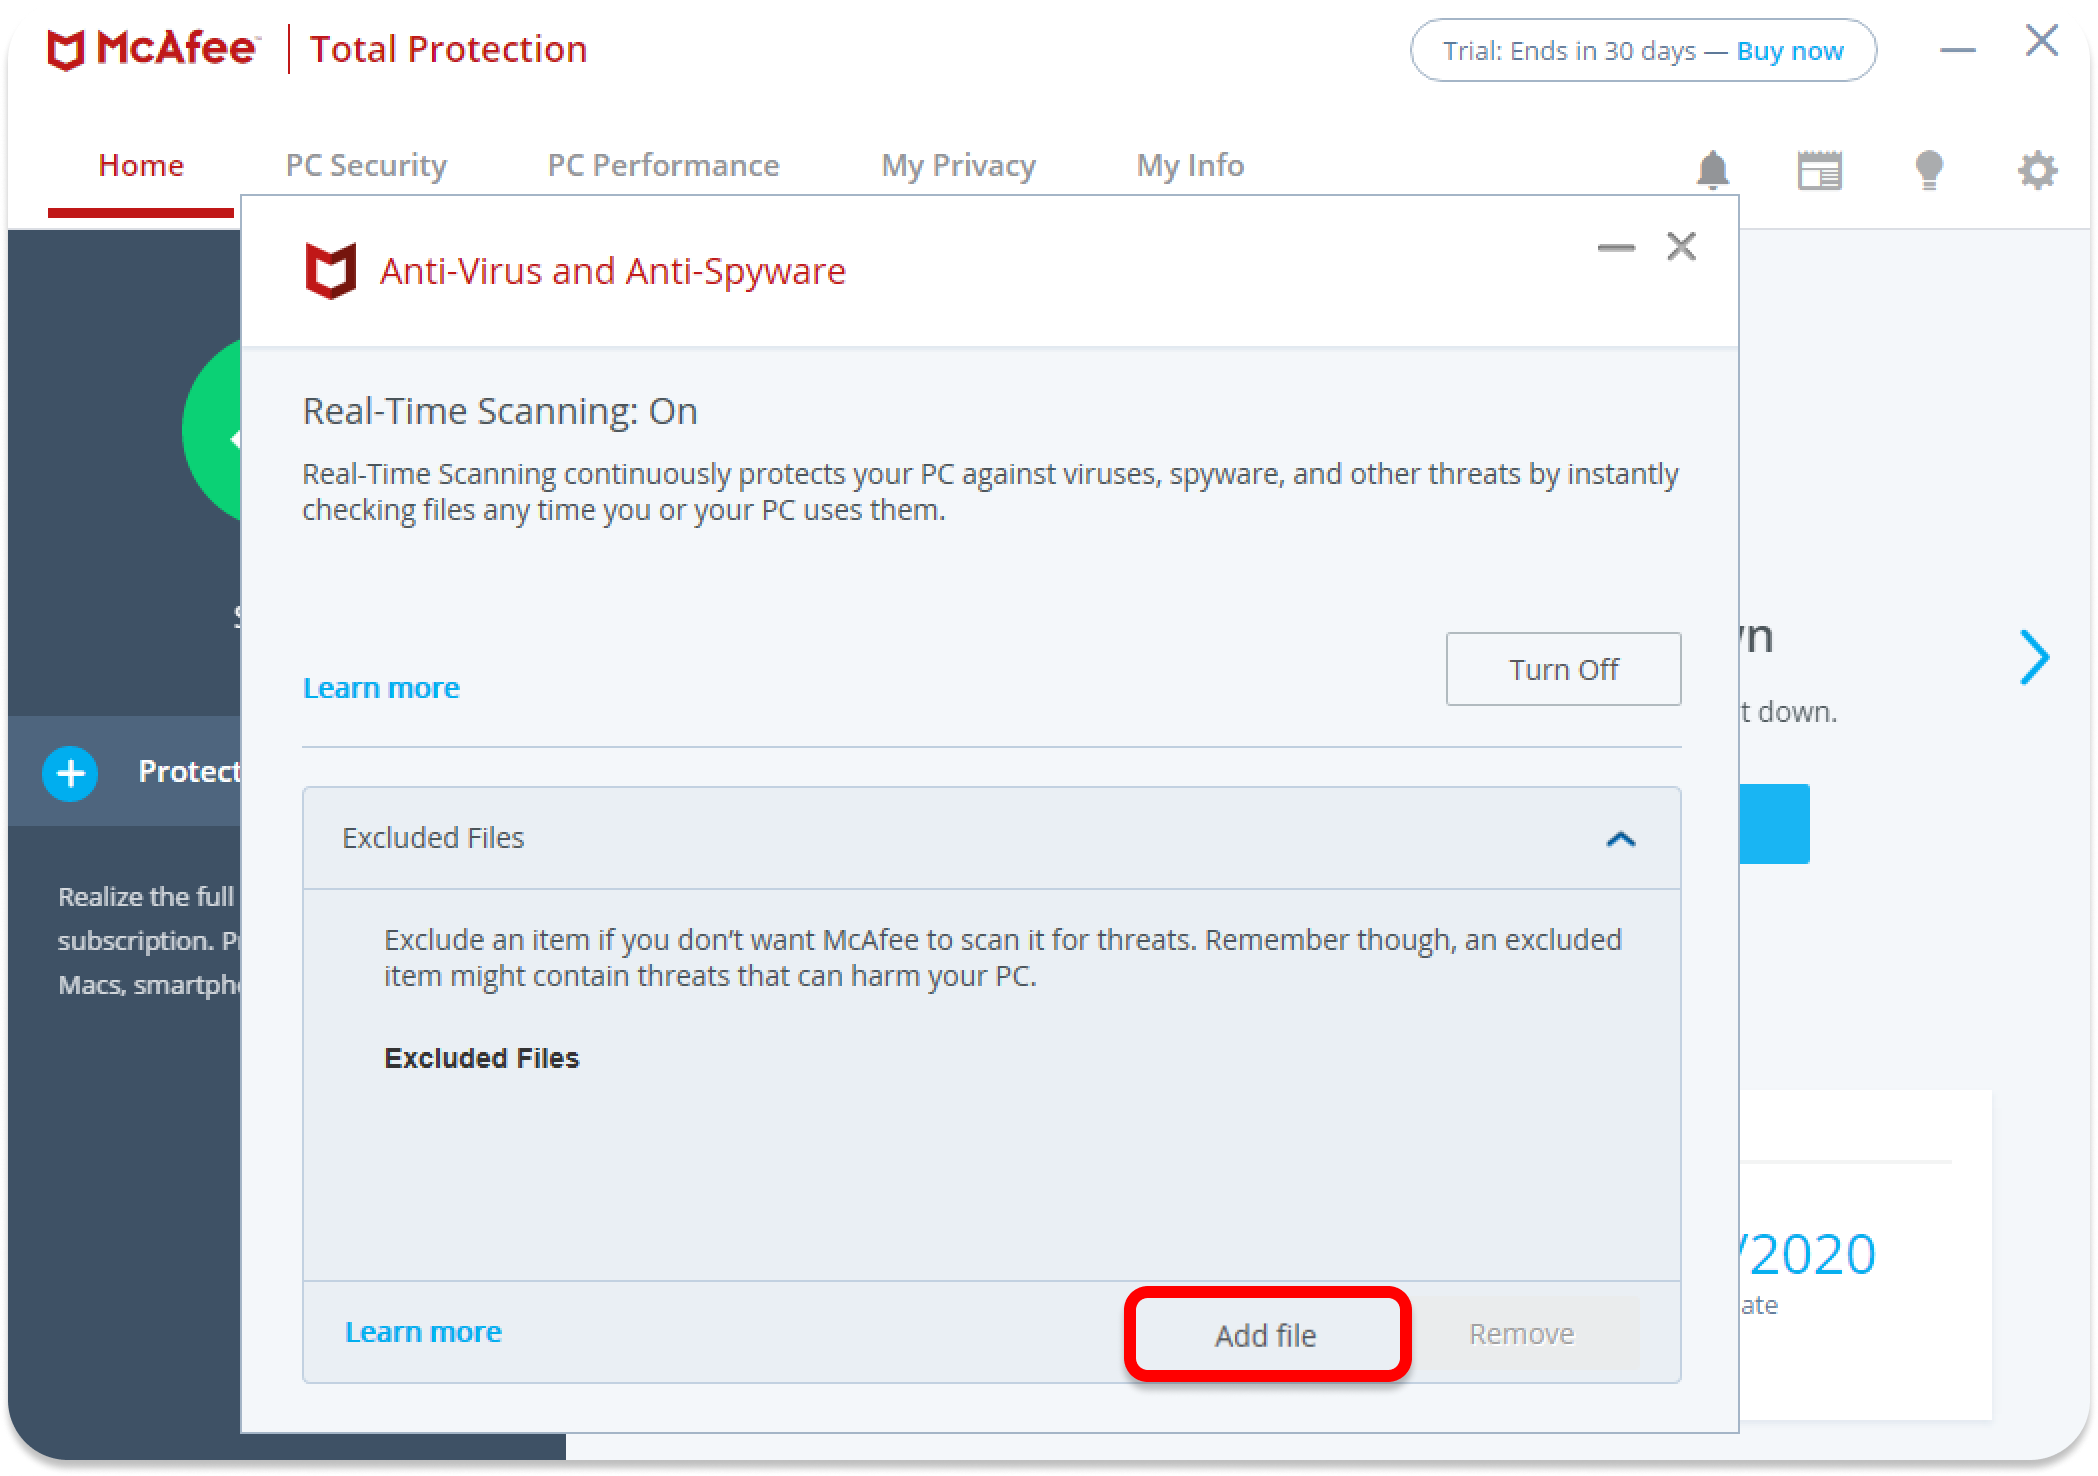
Task: Minimize the Anti-Virus and Anti-Spyware dialog
Action: pyautogui.click(x=1616, y=247)
